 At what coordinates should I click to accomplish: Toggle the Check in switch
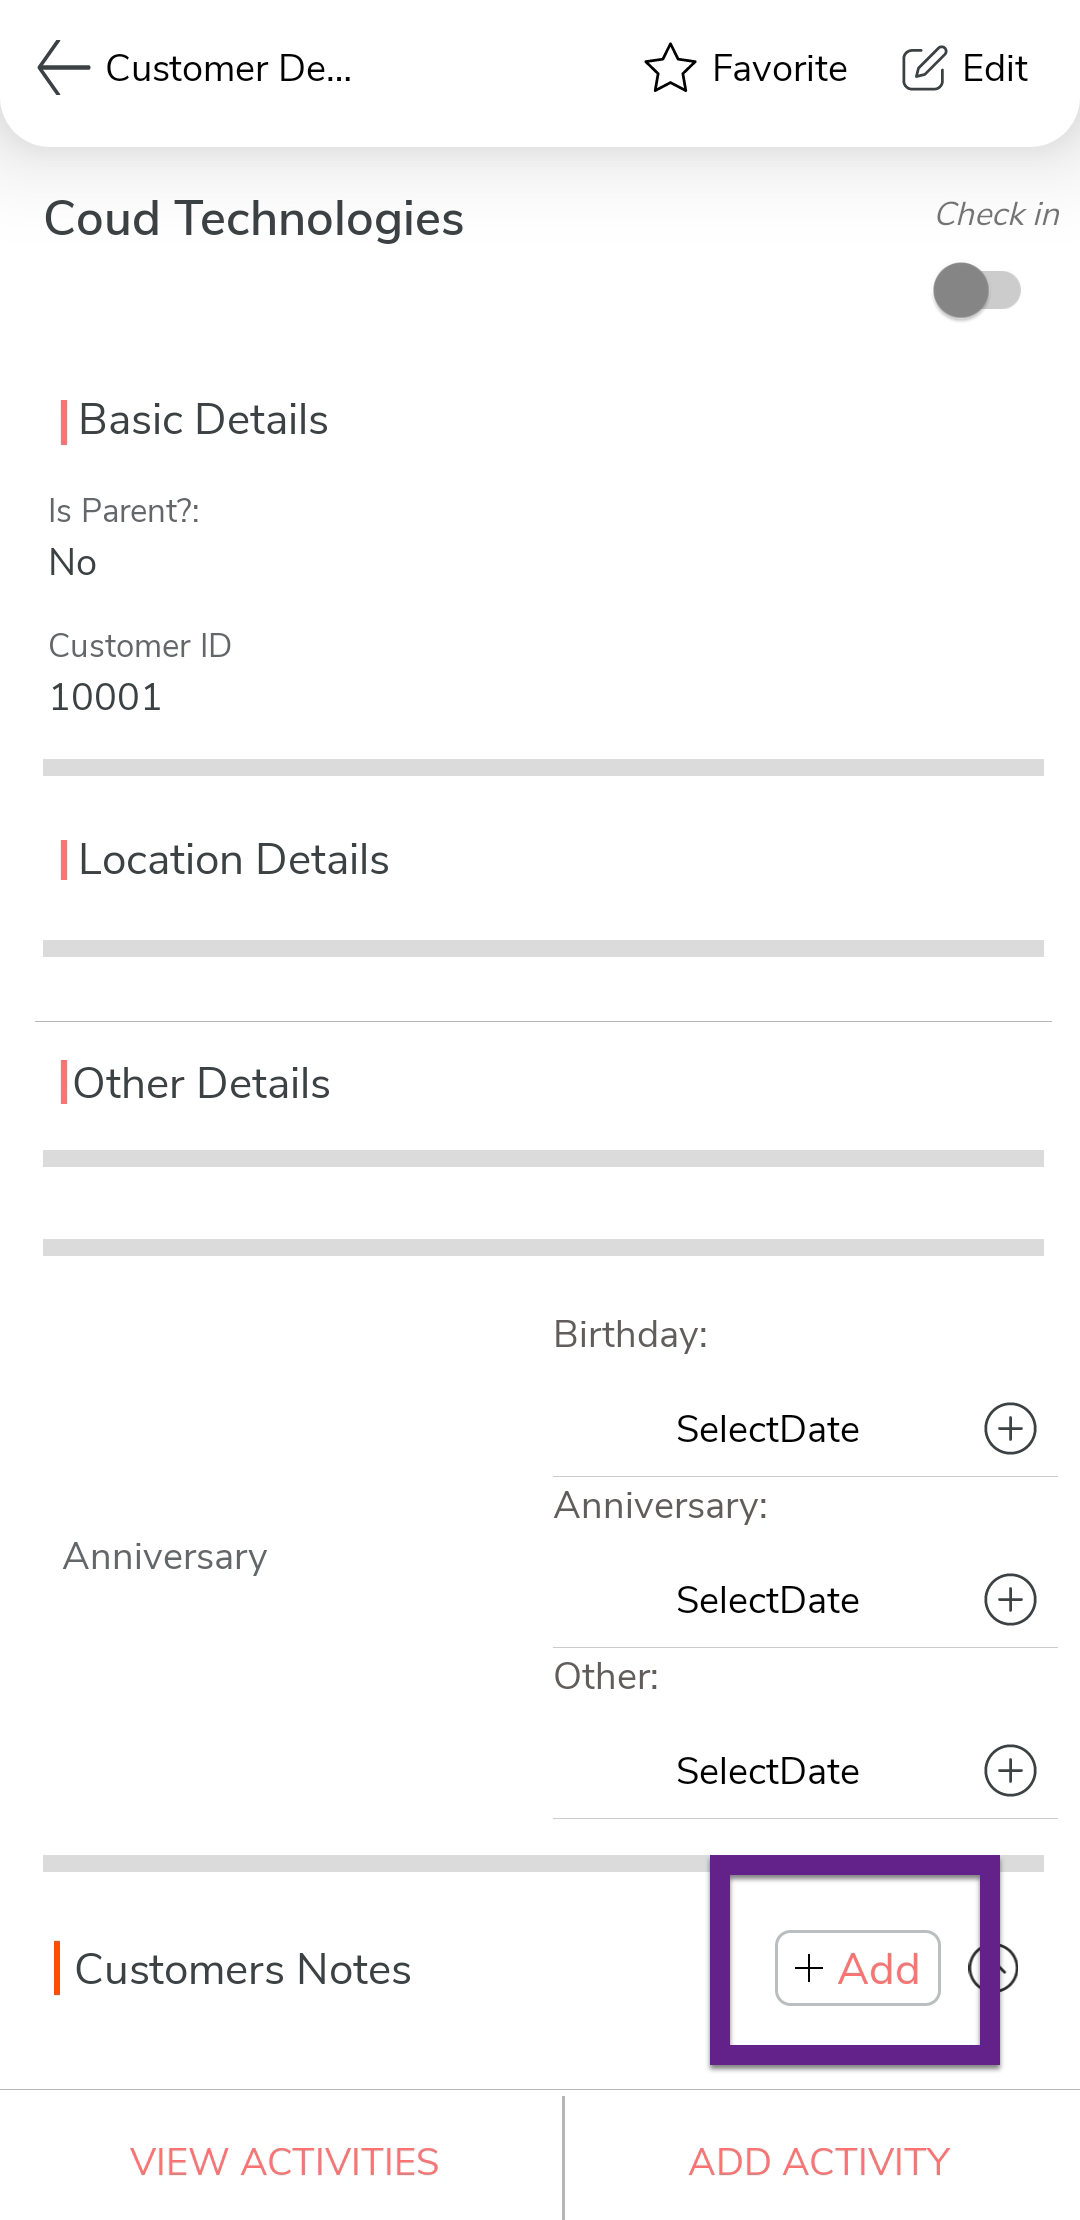[x=976, y=290]
